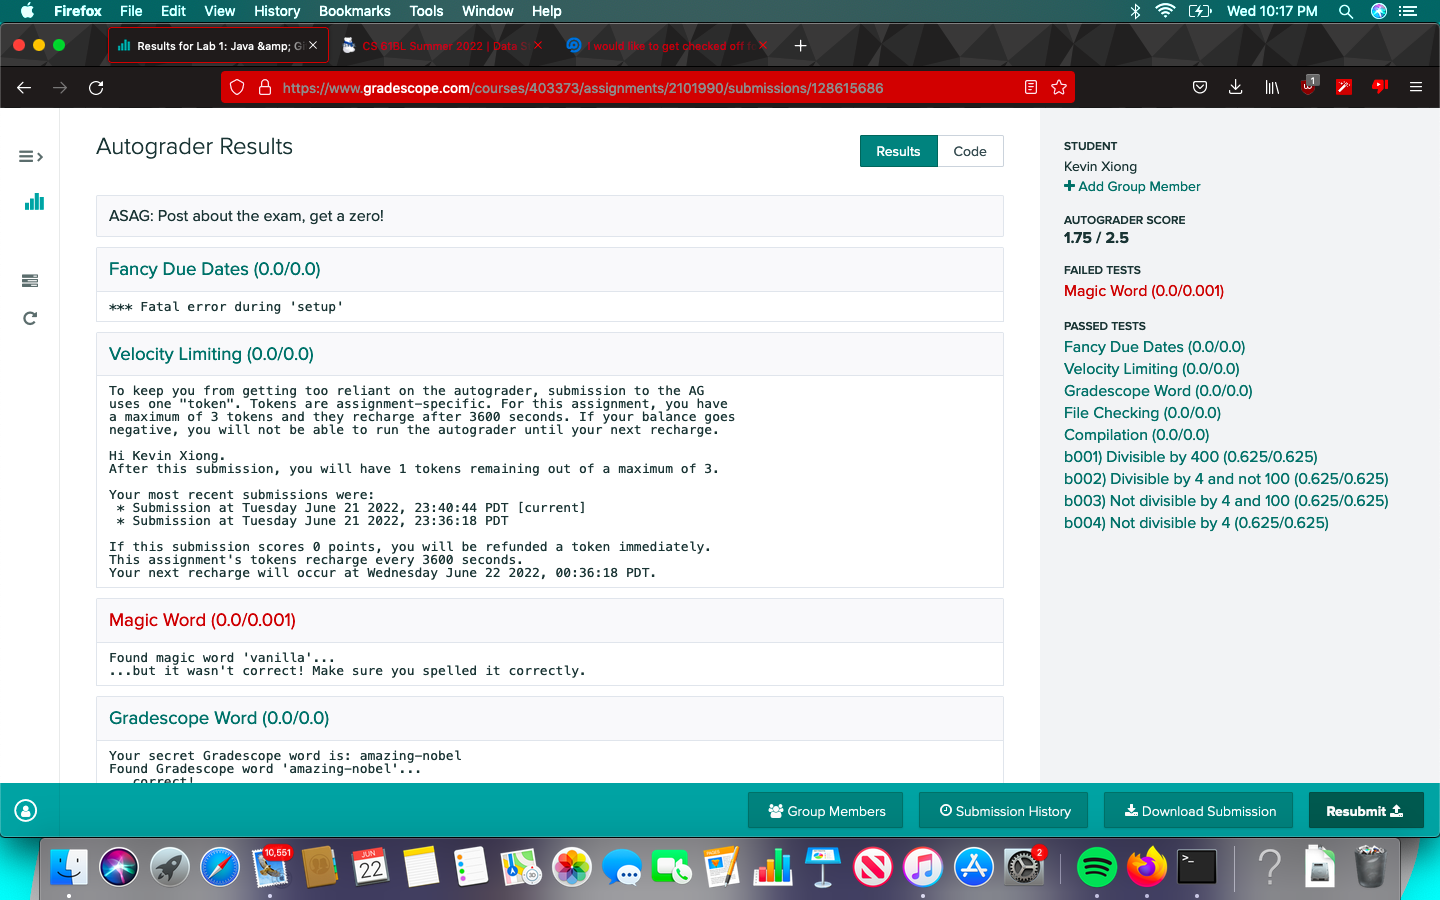The height and width of the screenshot is (900, 1440).
Task: Jump to failed test Magic Word link
Action: pyautogui.click(x=1143, y=291)
